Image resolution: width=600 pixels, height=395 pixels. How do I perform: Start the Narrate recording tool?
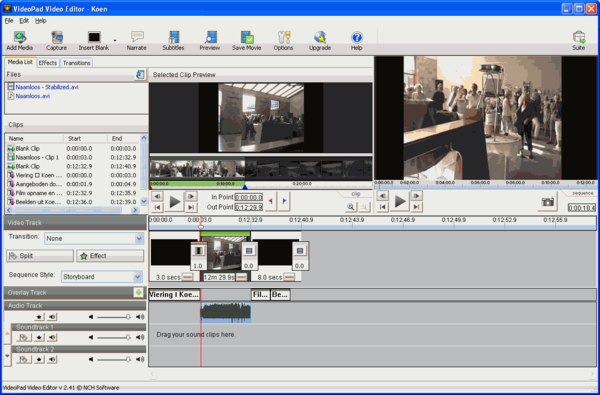(x=137, y=41)
